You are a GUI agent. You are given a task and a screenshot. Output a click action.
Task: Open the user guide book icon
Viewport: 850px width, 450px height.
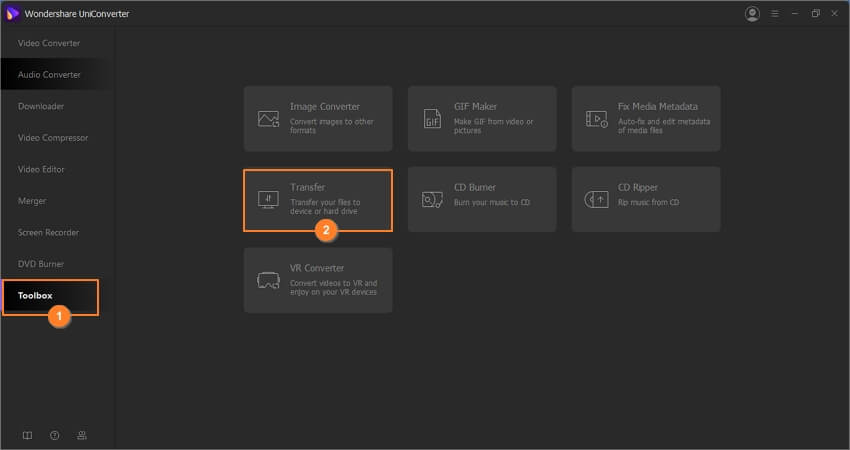27,435
